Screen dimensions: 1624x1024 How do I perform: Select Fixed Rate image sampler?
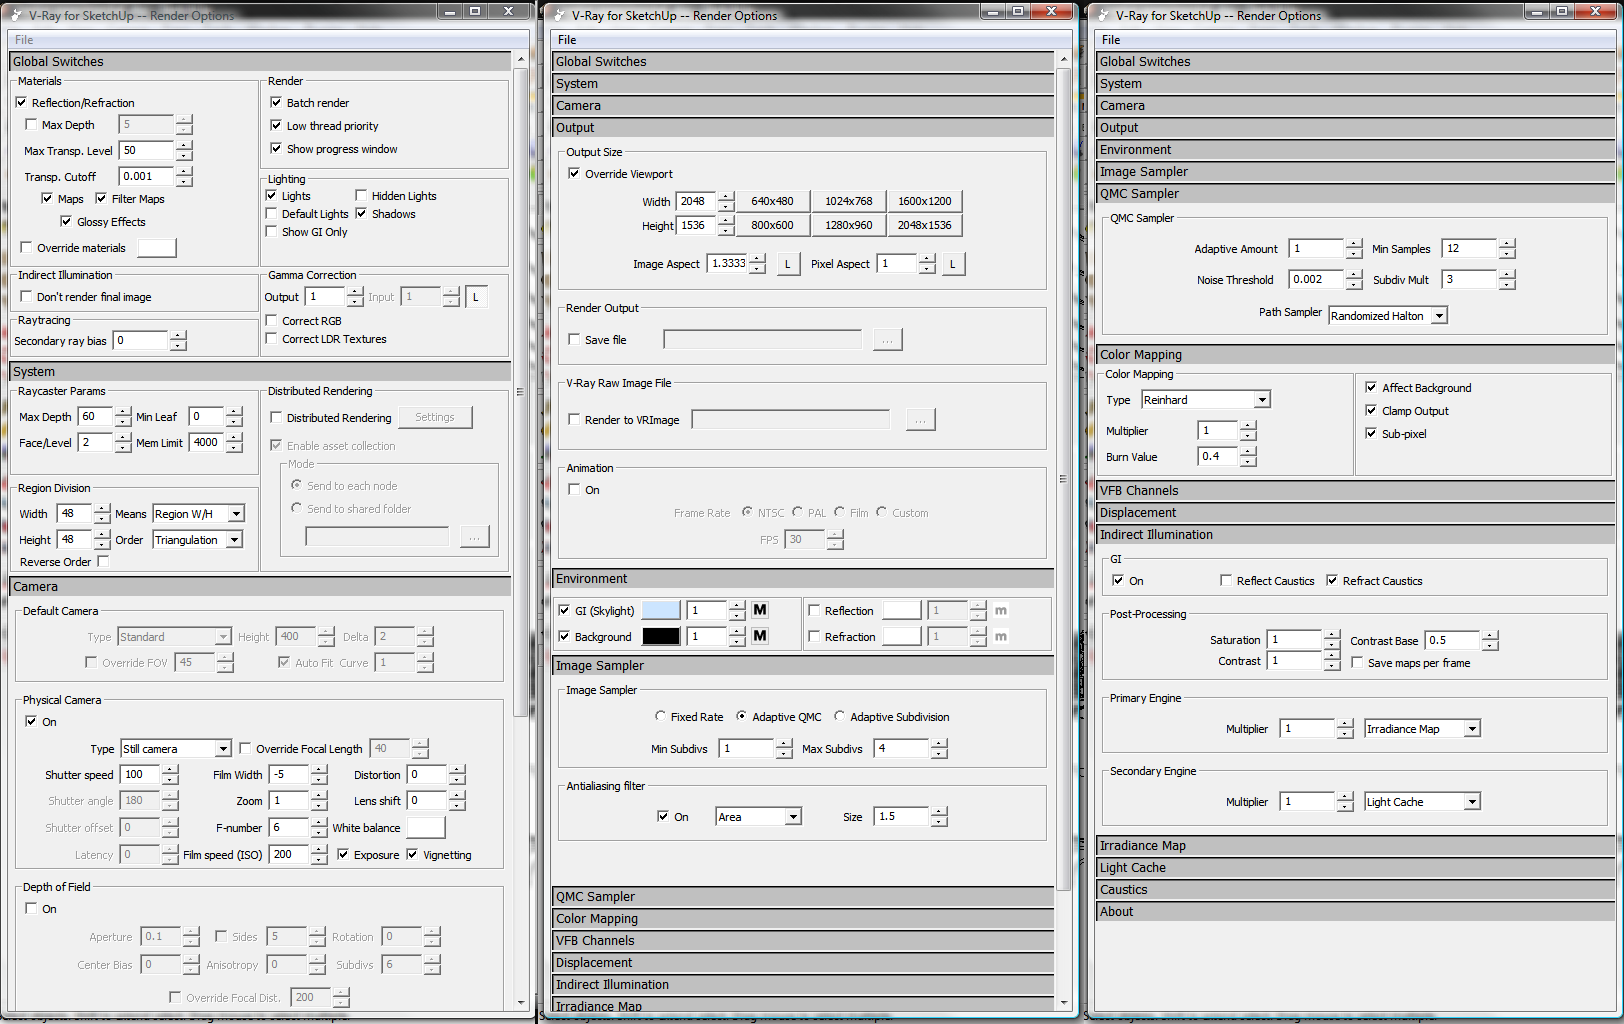(660, 716)
